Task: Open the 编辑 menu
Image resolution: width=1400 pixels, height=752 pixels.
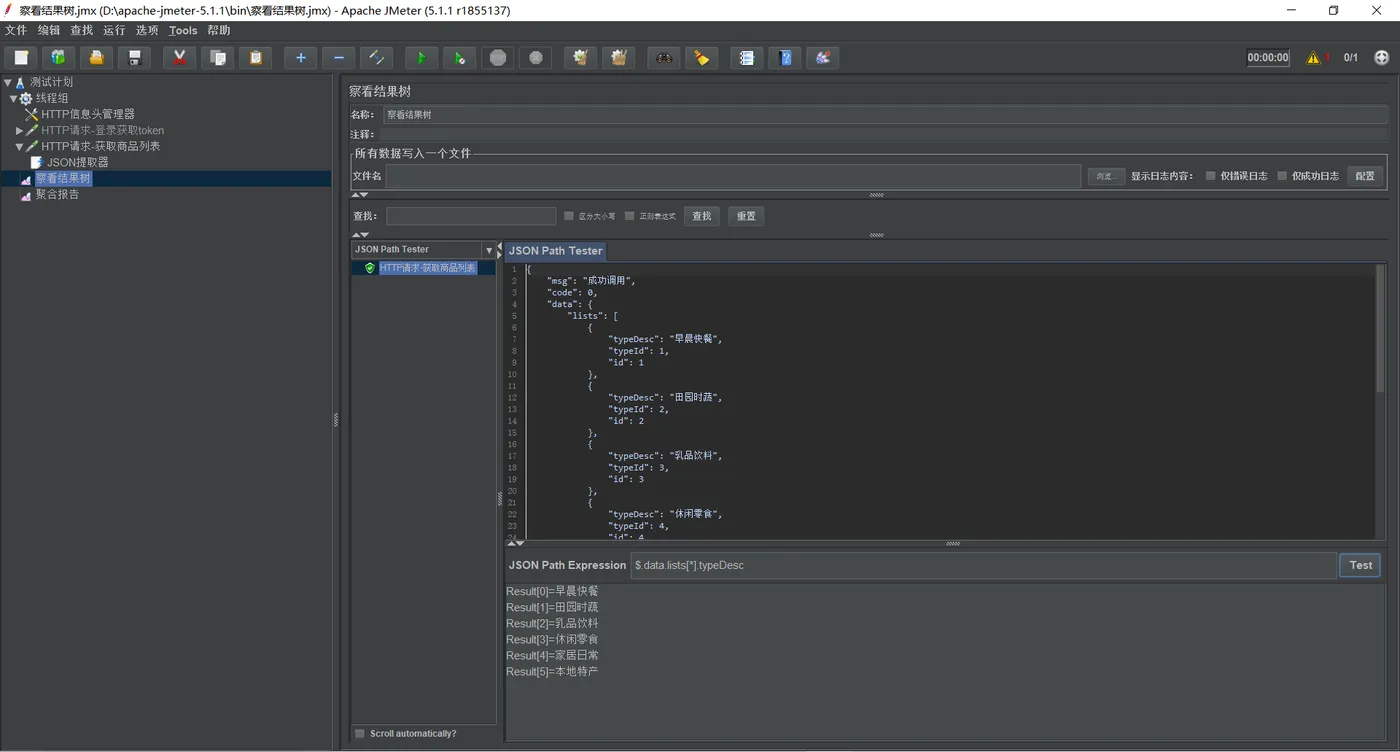Action: pyautogui.click(x=49, y=31)
